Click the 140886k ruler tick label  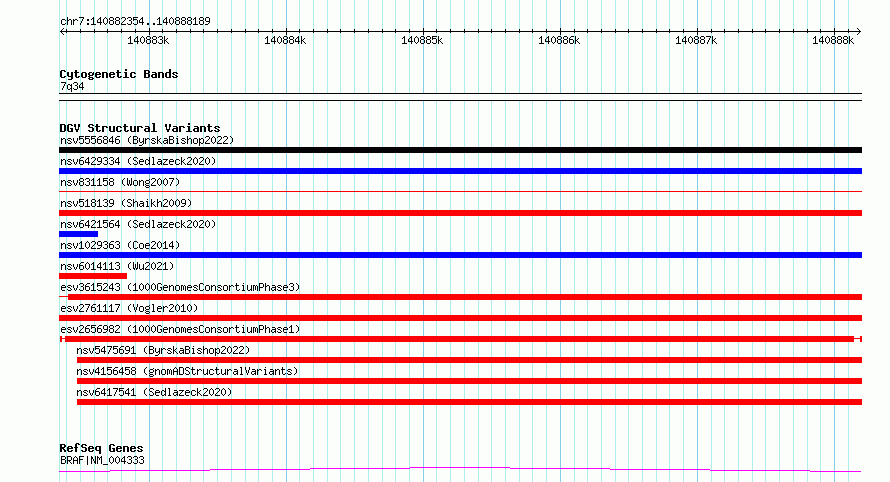559,40
